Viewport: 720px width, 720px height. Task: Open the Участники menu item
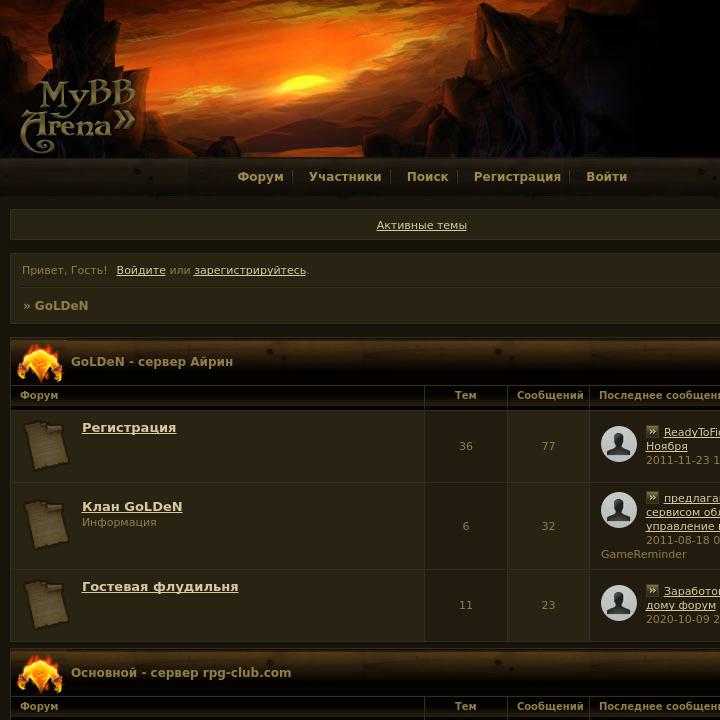click(345, 177)
